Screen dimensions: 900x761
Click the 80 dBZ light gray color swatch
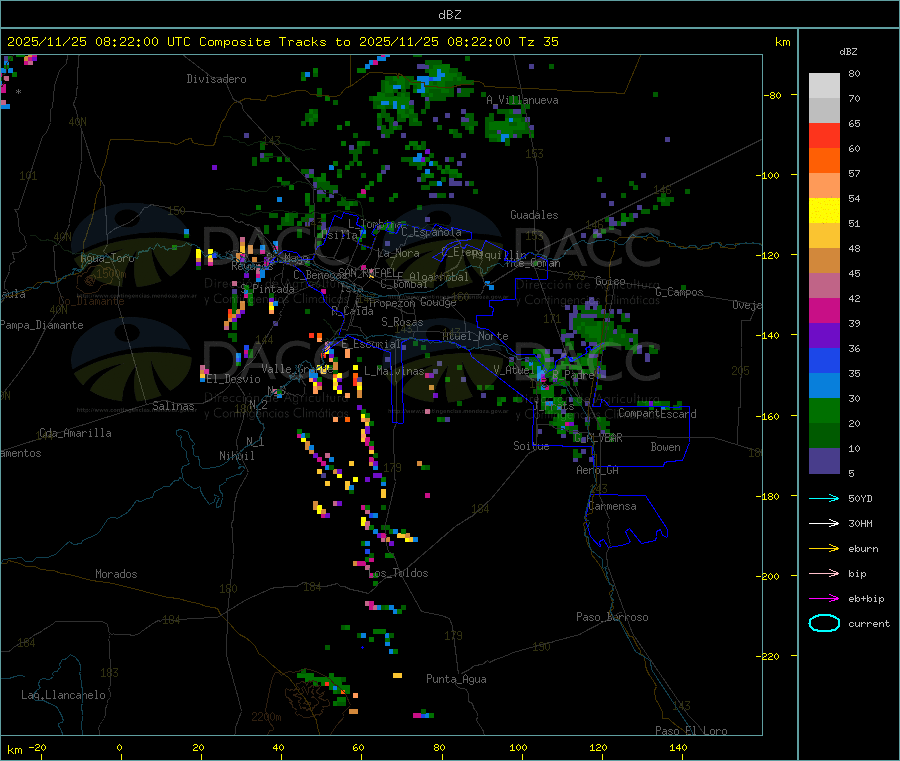click(x=824, y=86)
